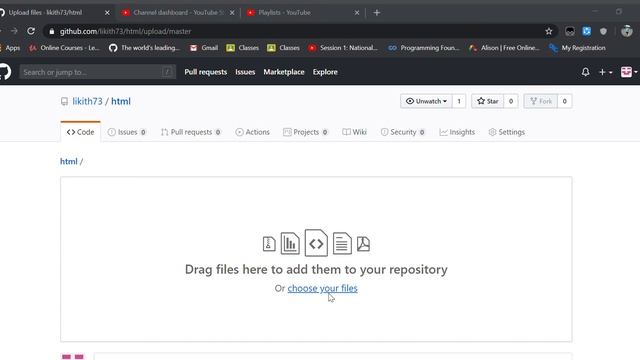Screen dimensions: 640x360
Task: Click the choose your files link
Action: point(322,288)
